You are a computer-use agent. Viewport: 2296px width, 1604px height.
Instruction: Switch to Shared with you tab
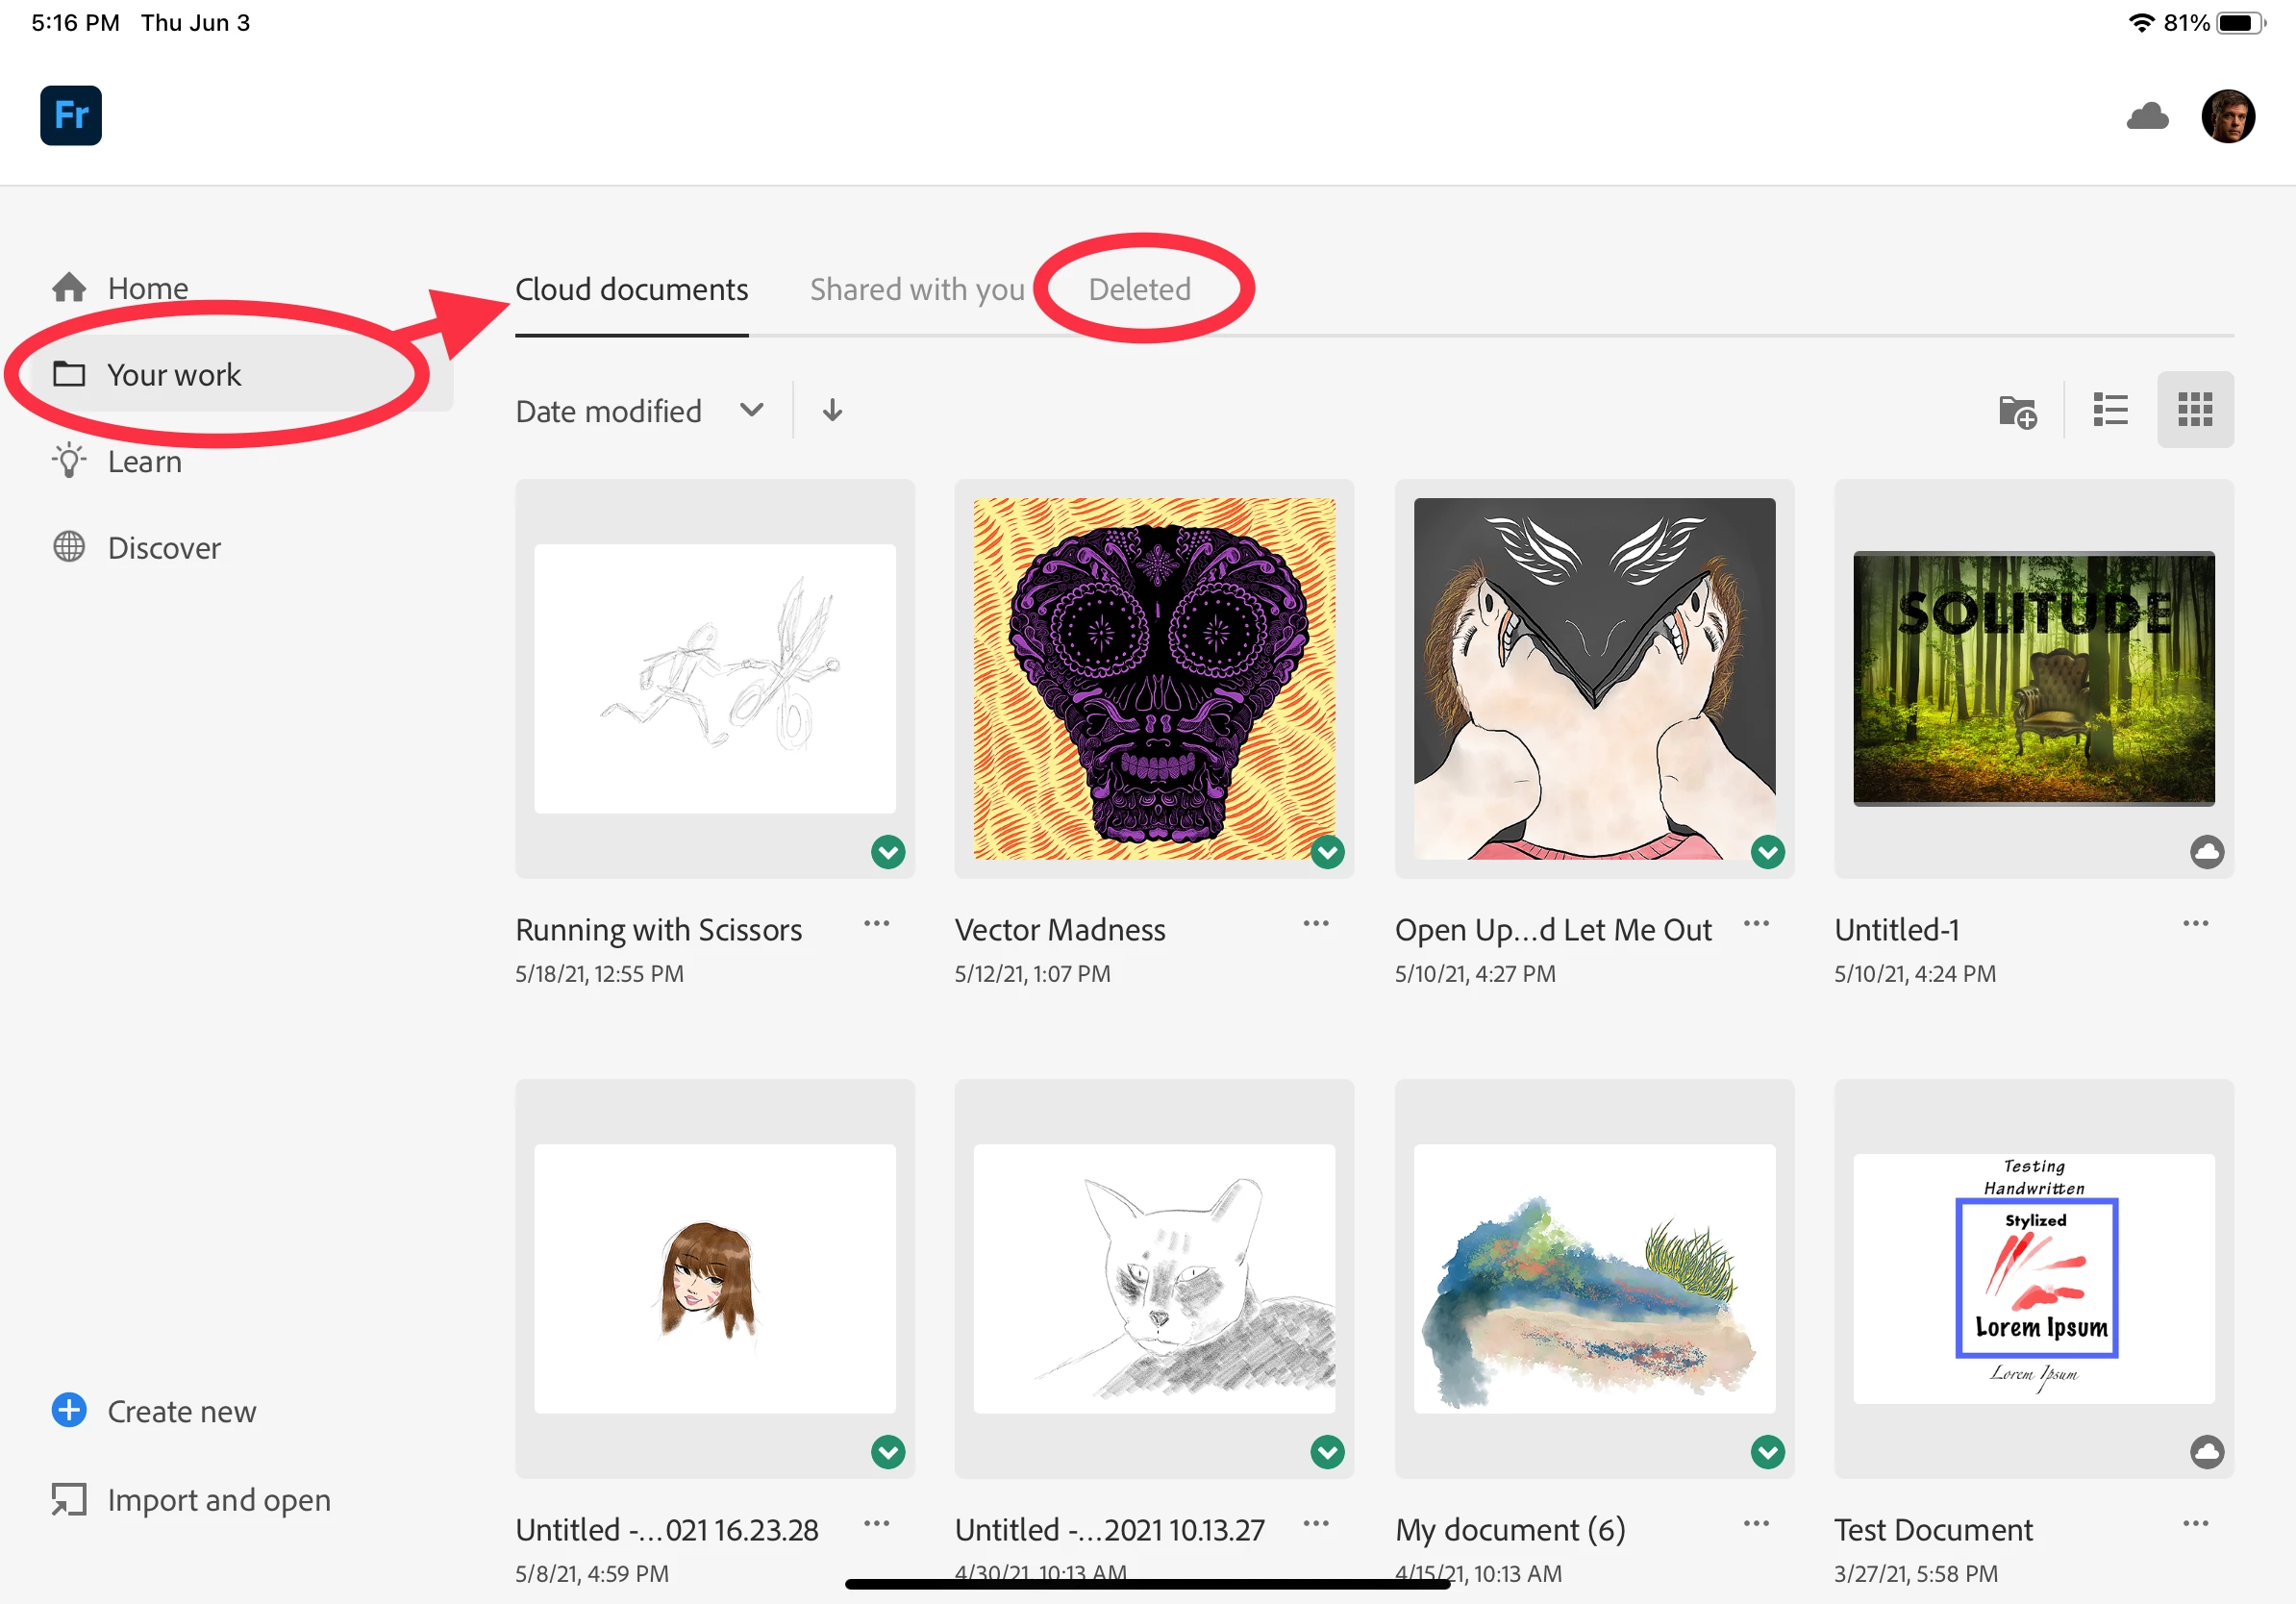(x=917, y=289)
